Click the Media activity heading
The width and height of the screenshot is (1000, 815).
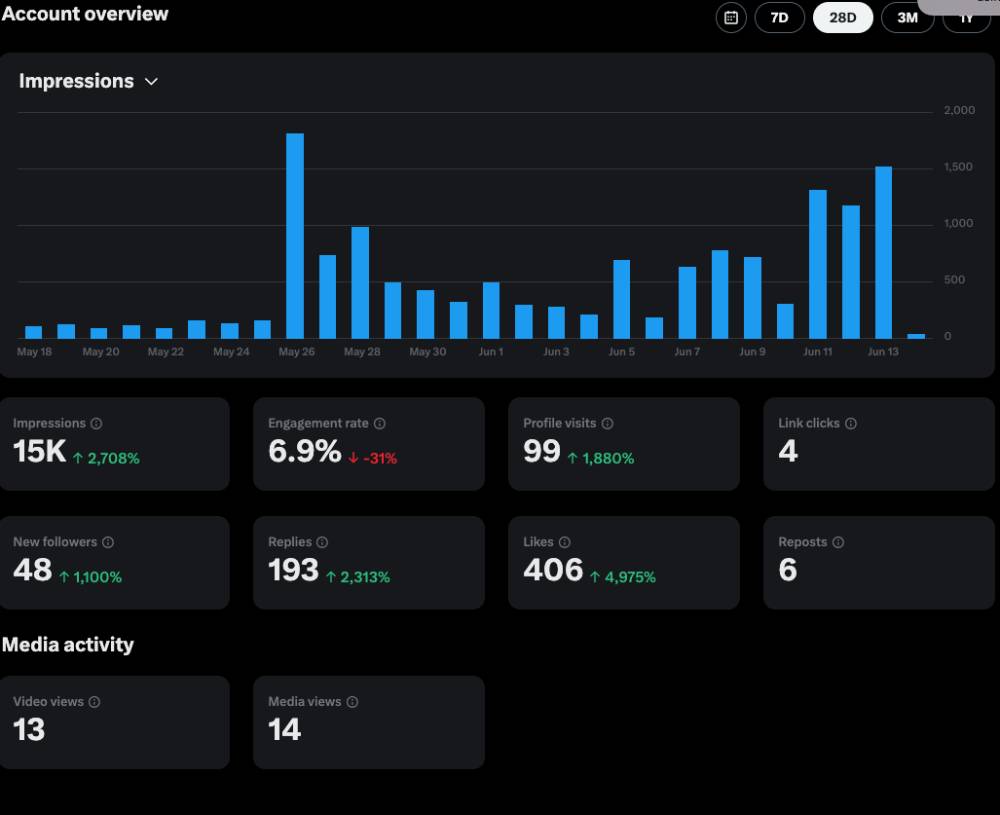[x=68, y=644]
